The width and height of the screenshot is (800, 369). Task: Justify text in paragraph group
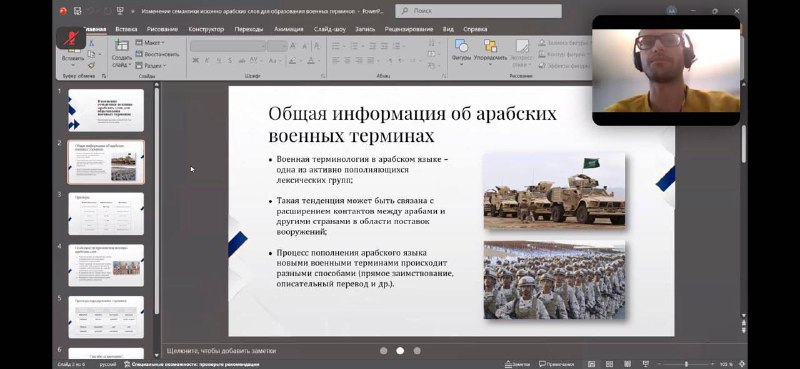coord(371,61)
